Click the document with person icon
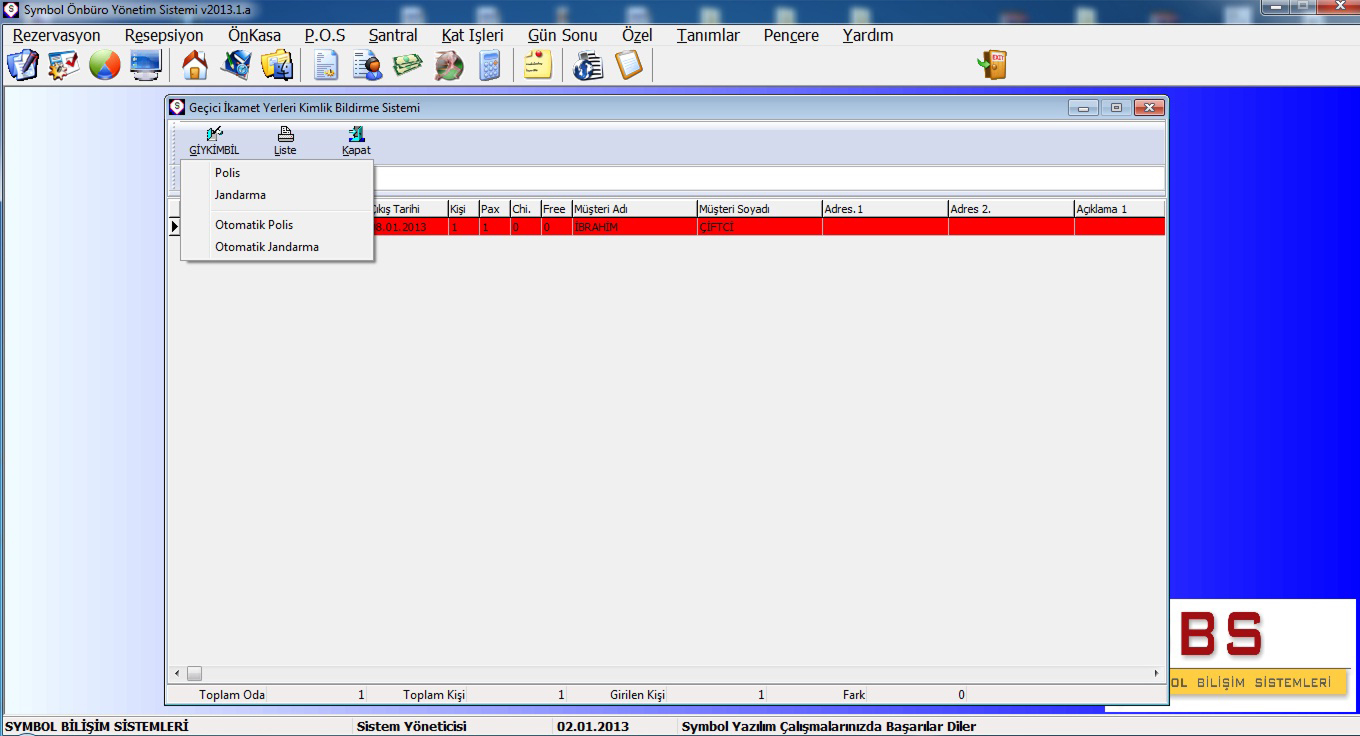The width and height of the screenshot is (1360, 736). (367, 65)
